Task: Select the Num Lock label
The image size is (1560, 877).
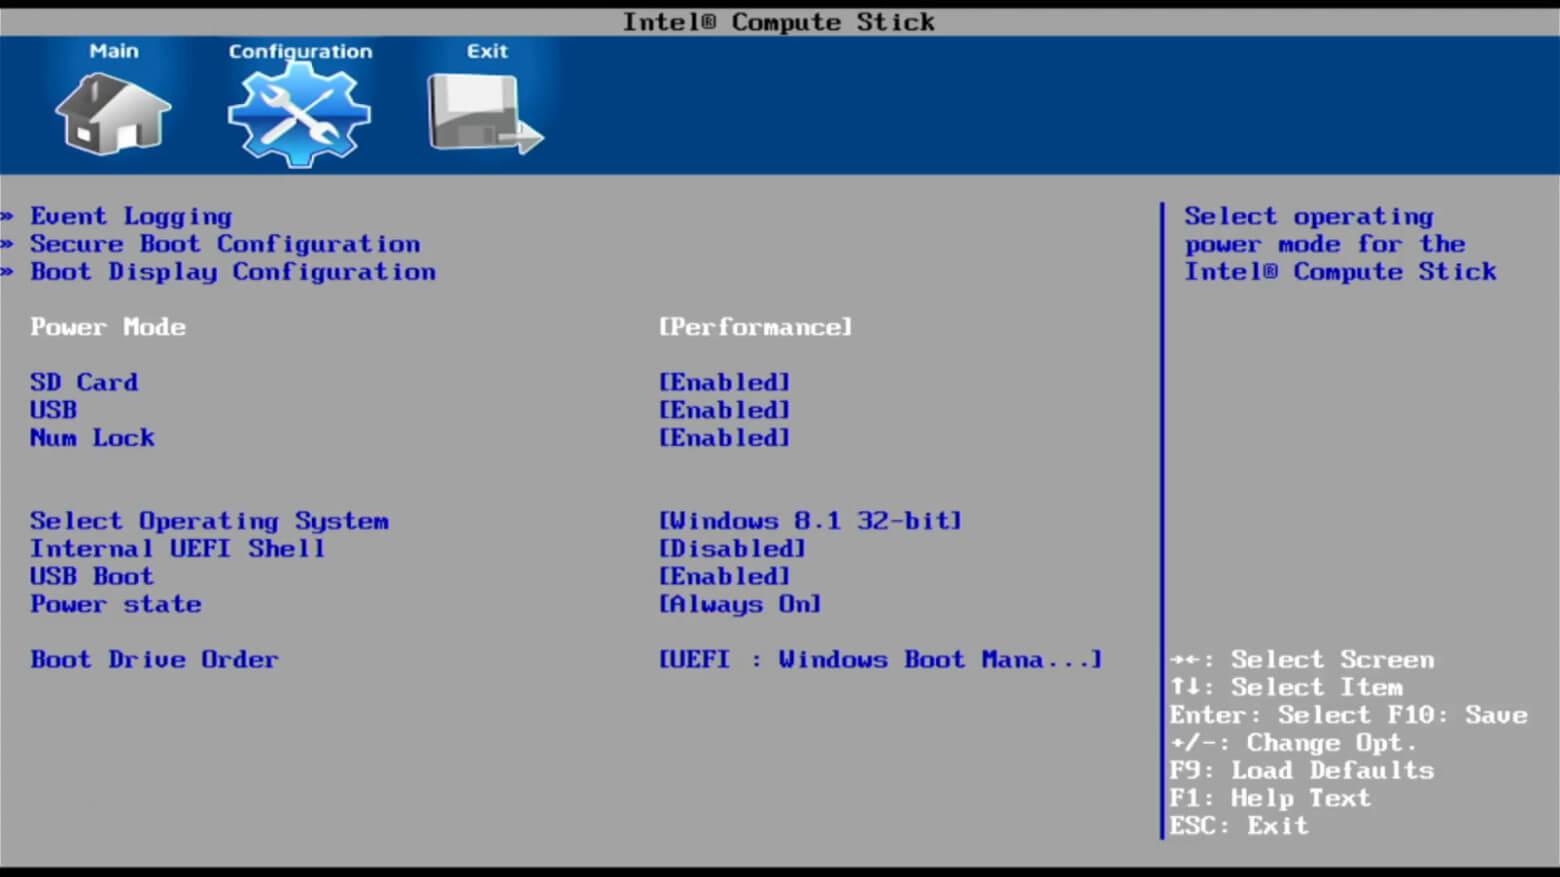Action: [x=92, y=438]
